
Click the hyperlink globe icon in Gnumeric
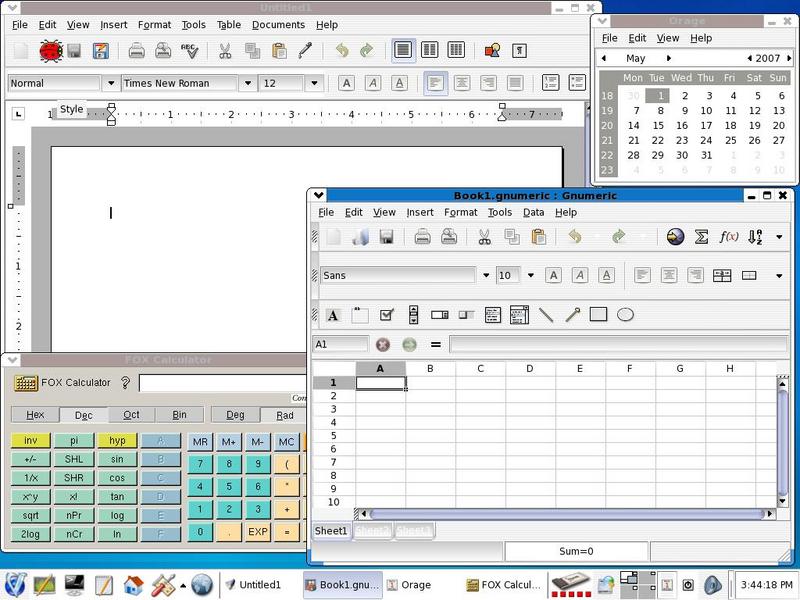pos(675,237)
